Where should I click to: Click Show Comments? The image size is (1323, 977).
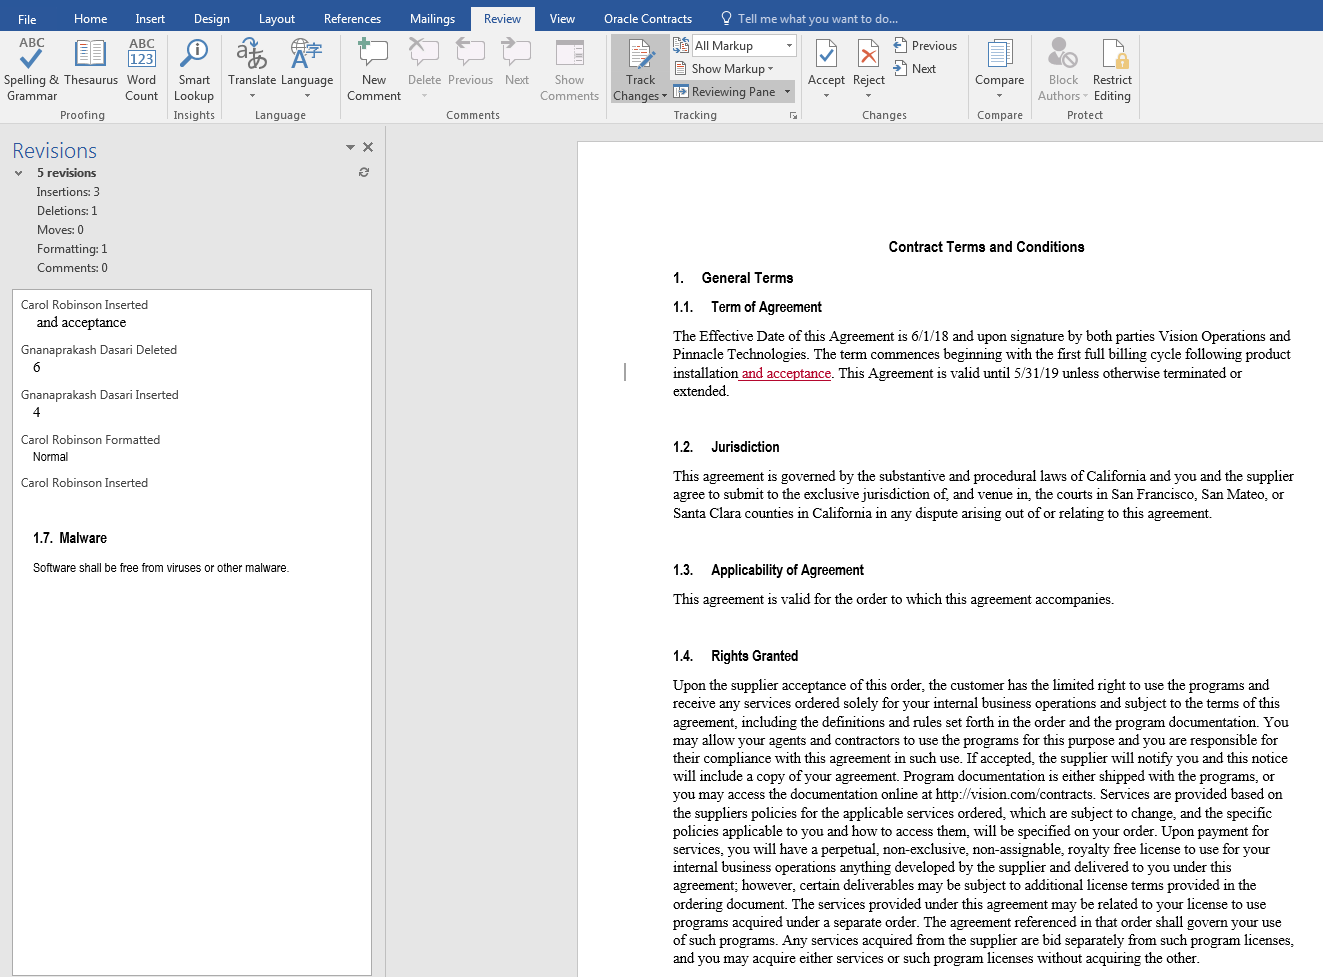point(569,69)
